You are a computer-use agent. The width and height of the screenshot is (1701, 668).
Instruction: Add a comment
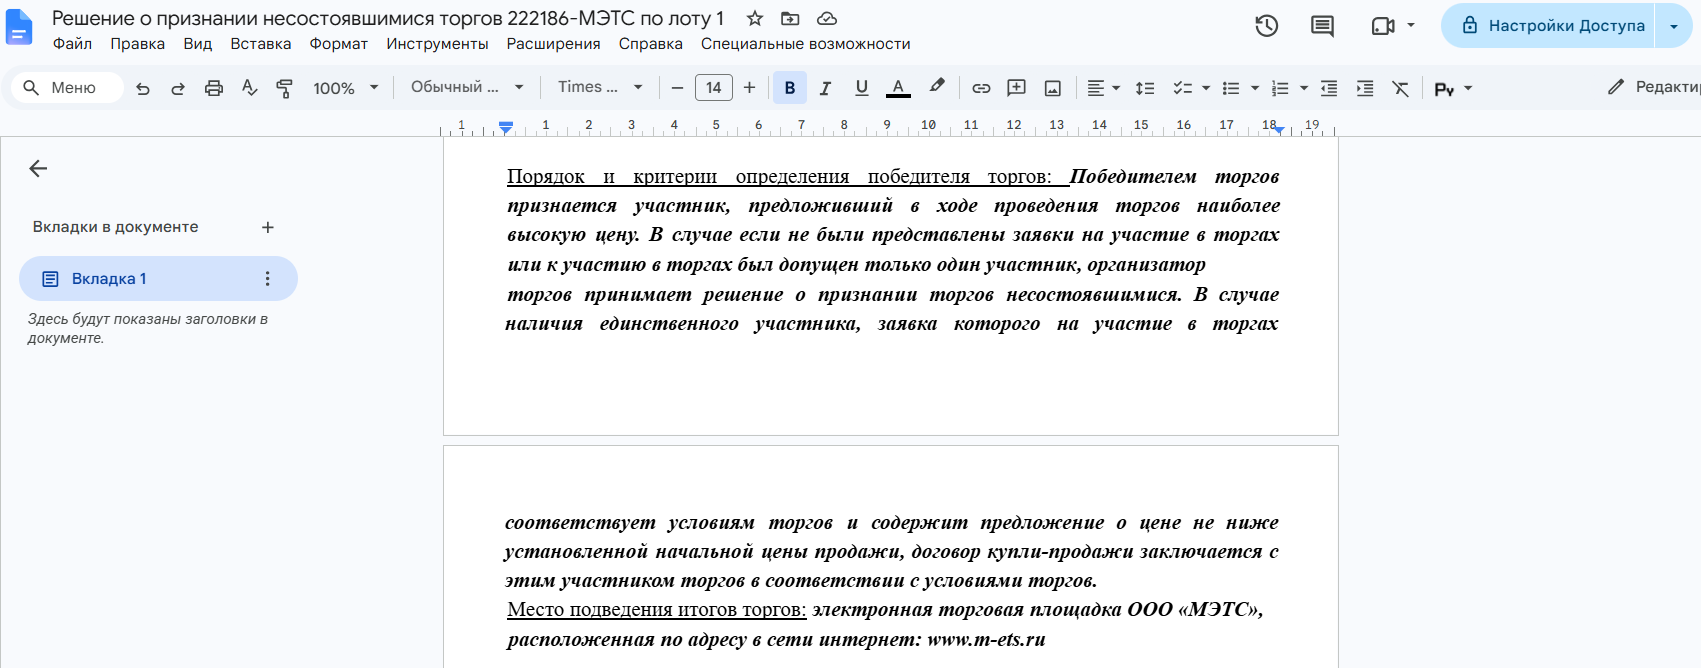coord(1017,88)
